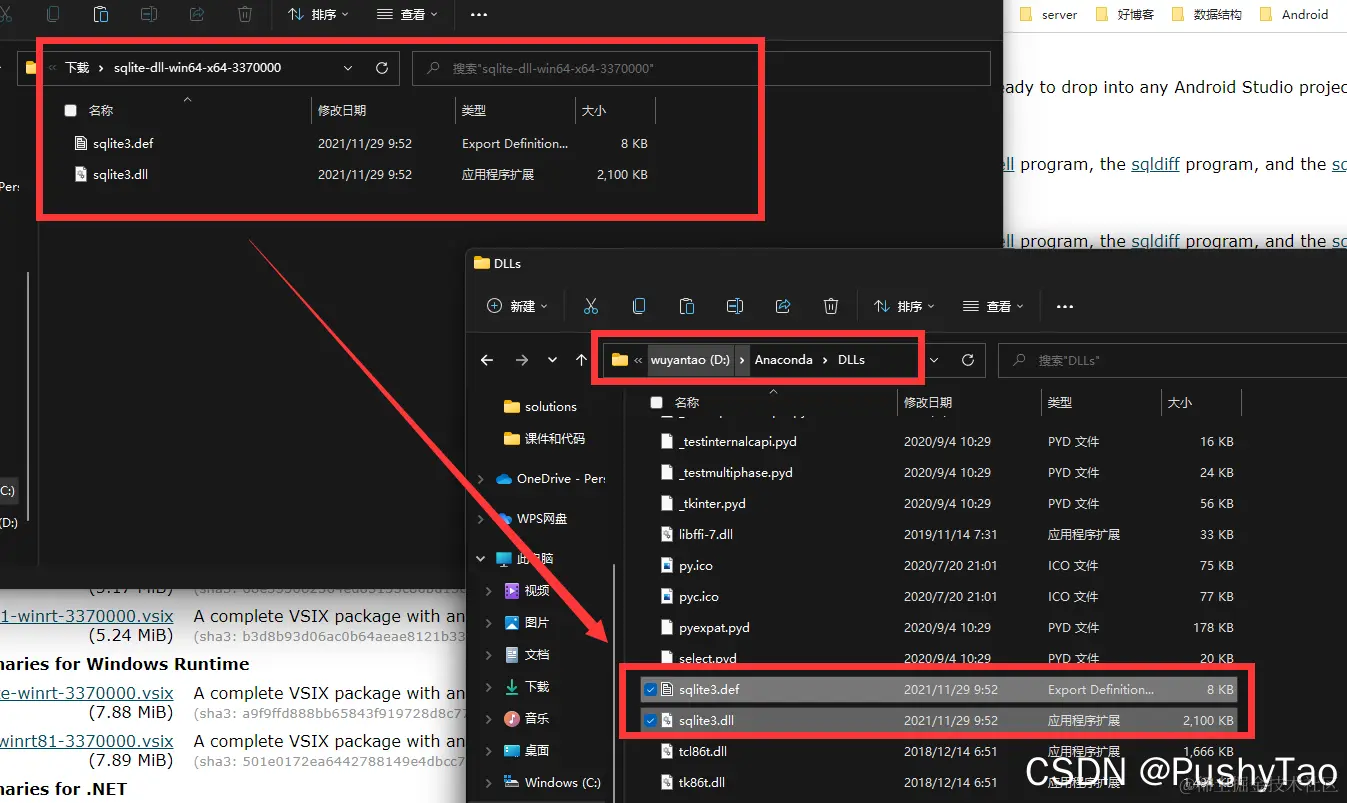
Task: Open the 查看 view menu in sqlite-dll window
Action: click(407, 14)
